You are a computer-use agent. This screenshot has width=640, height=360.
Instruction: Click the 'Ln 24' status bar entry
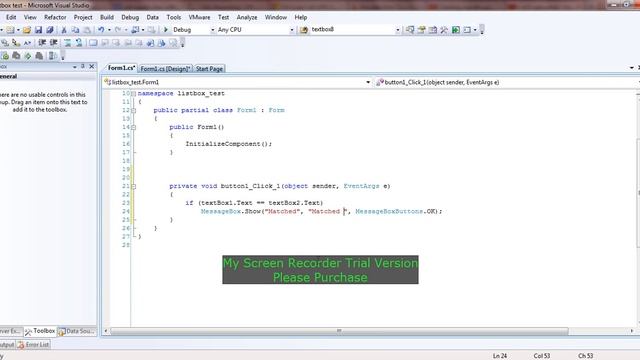(500, 356)
